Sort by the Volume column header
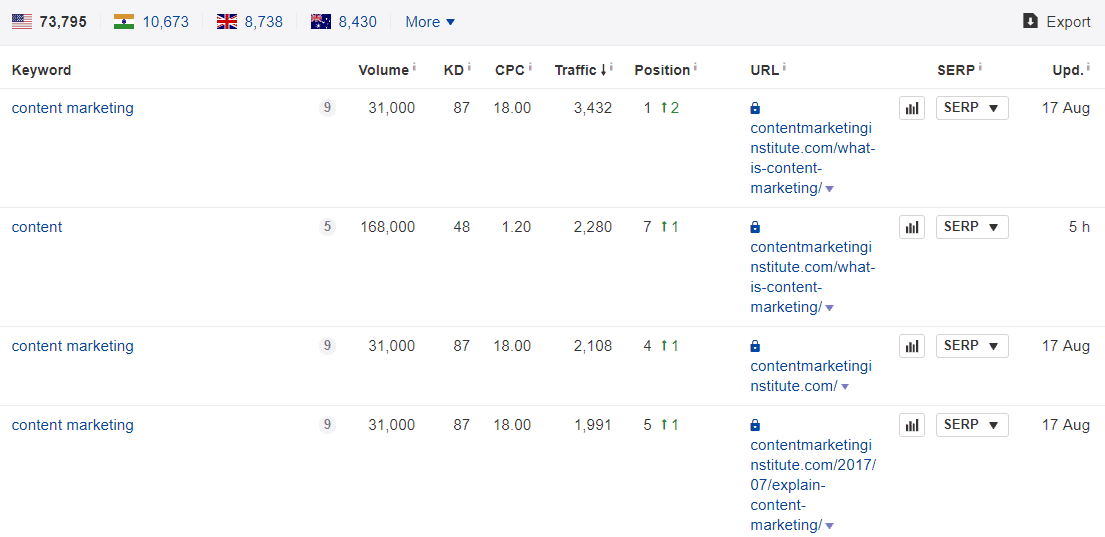Viewport: 1105px width, 537px height. [x=384, y=70]
